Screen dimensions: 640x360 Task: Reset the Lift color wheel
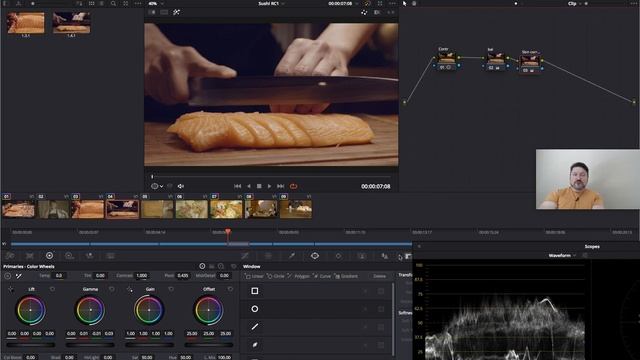pos(52,289)
